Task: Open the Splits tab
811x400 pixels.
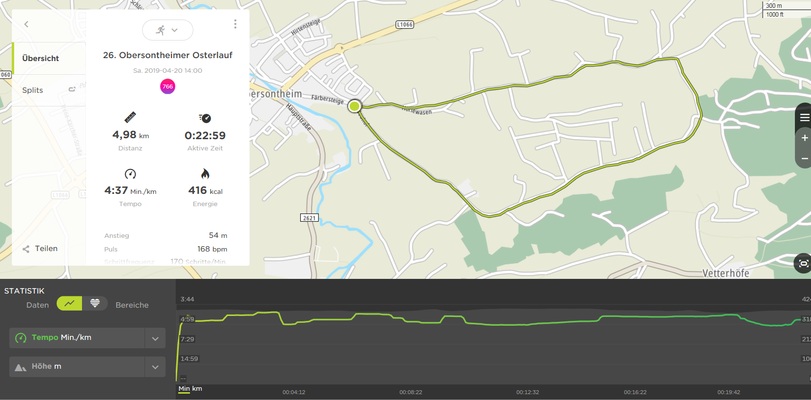Action: click(33, 90)
